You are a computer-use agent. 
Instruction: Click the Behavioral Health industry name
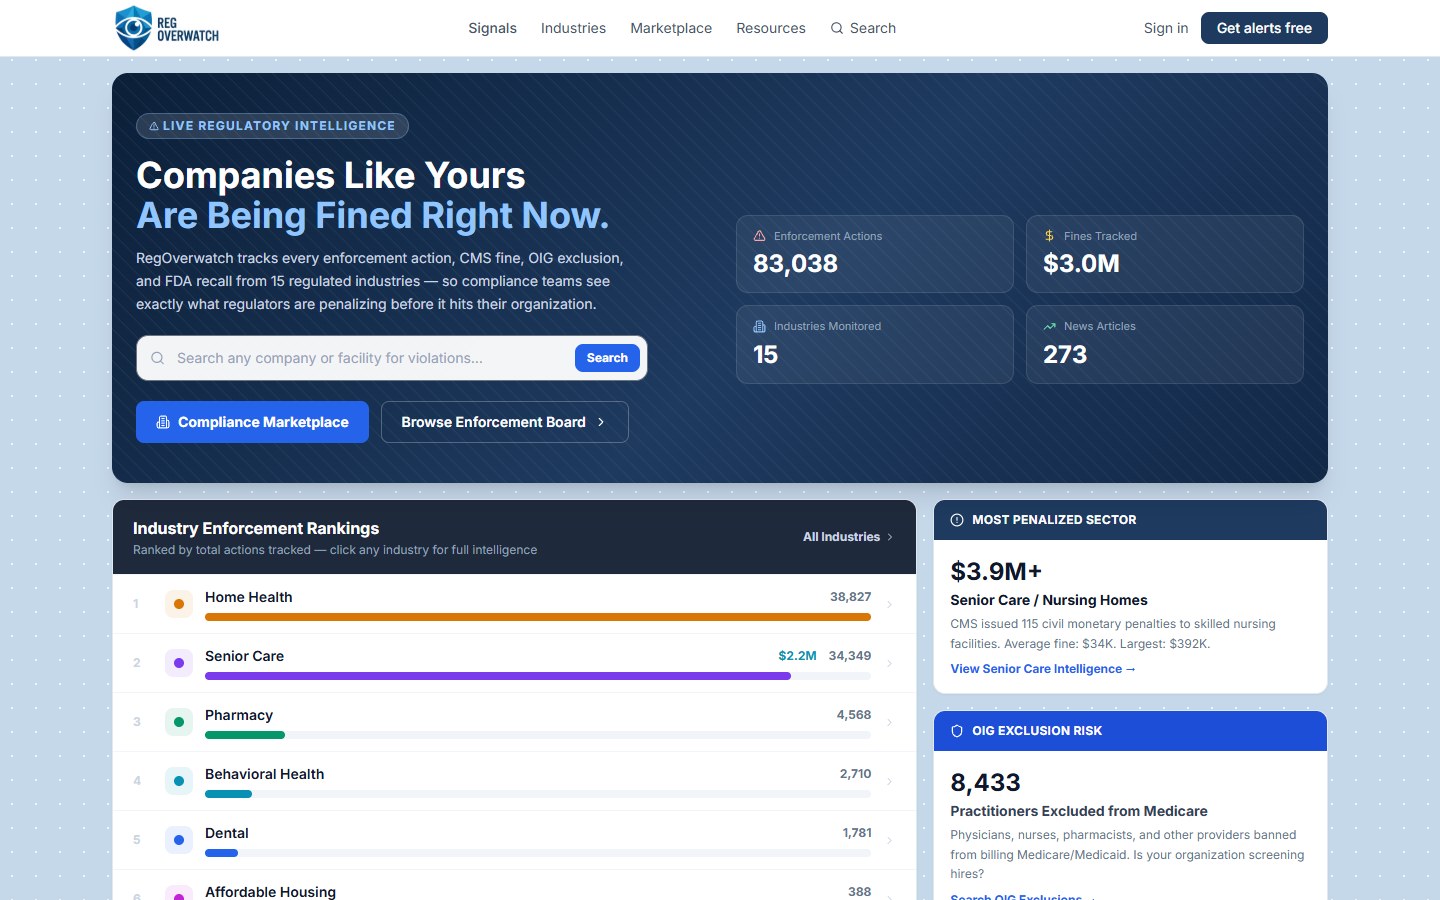point(264,774)
